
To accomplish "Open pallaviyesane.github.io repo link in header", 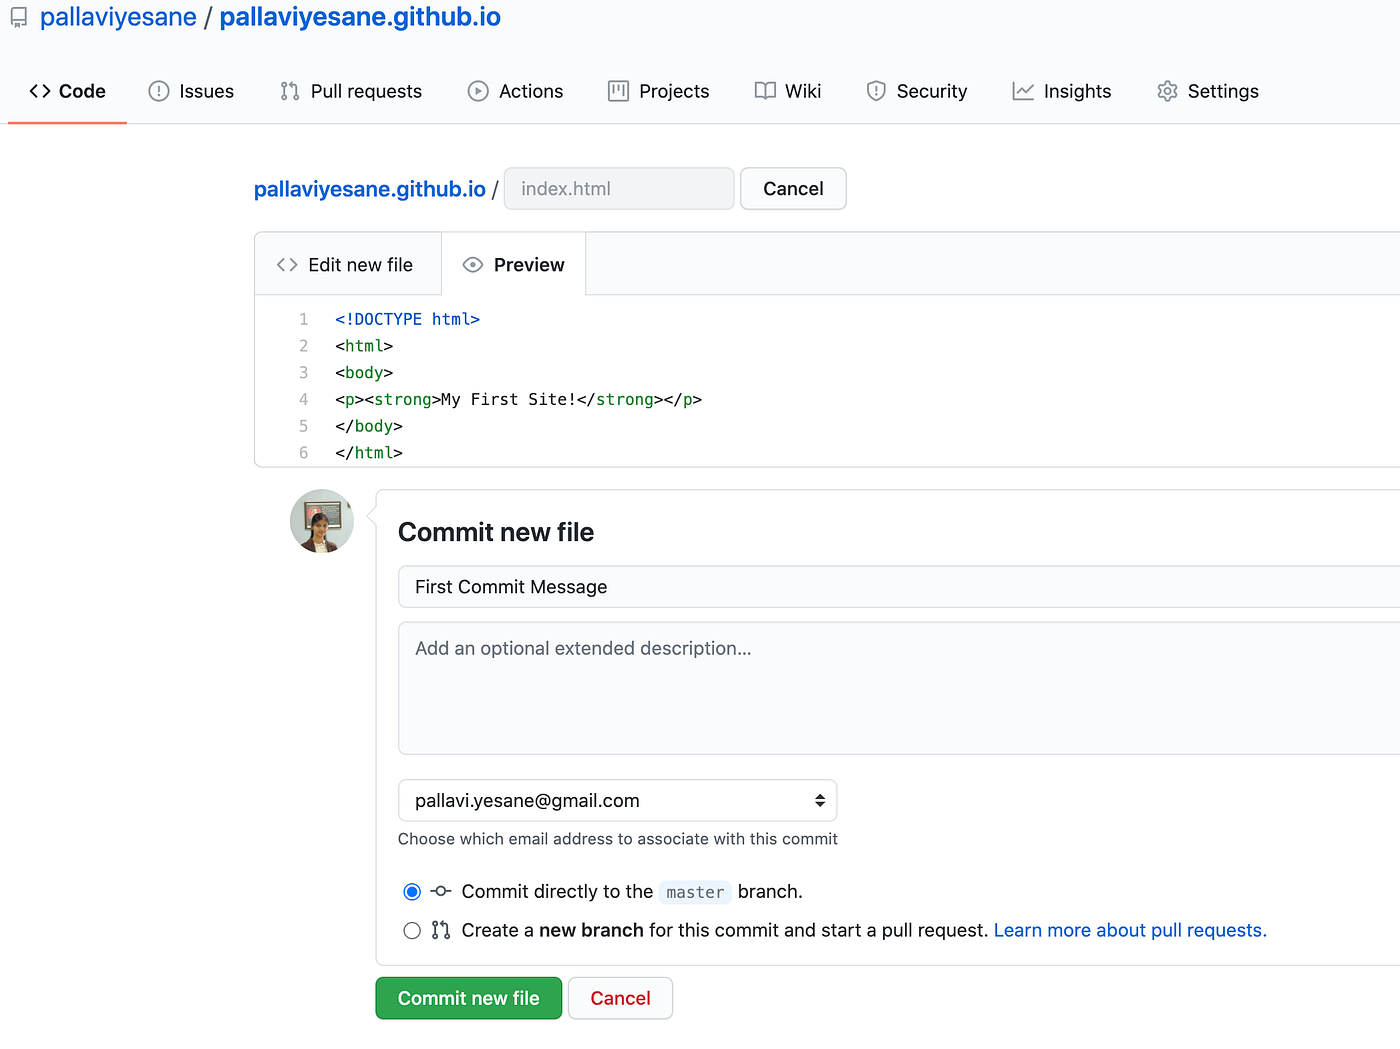I will click(360, 17).
